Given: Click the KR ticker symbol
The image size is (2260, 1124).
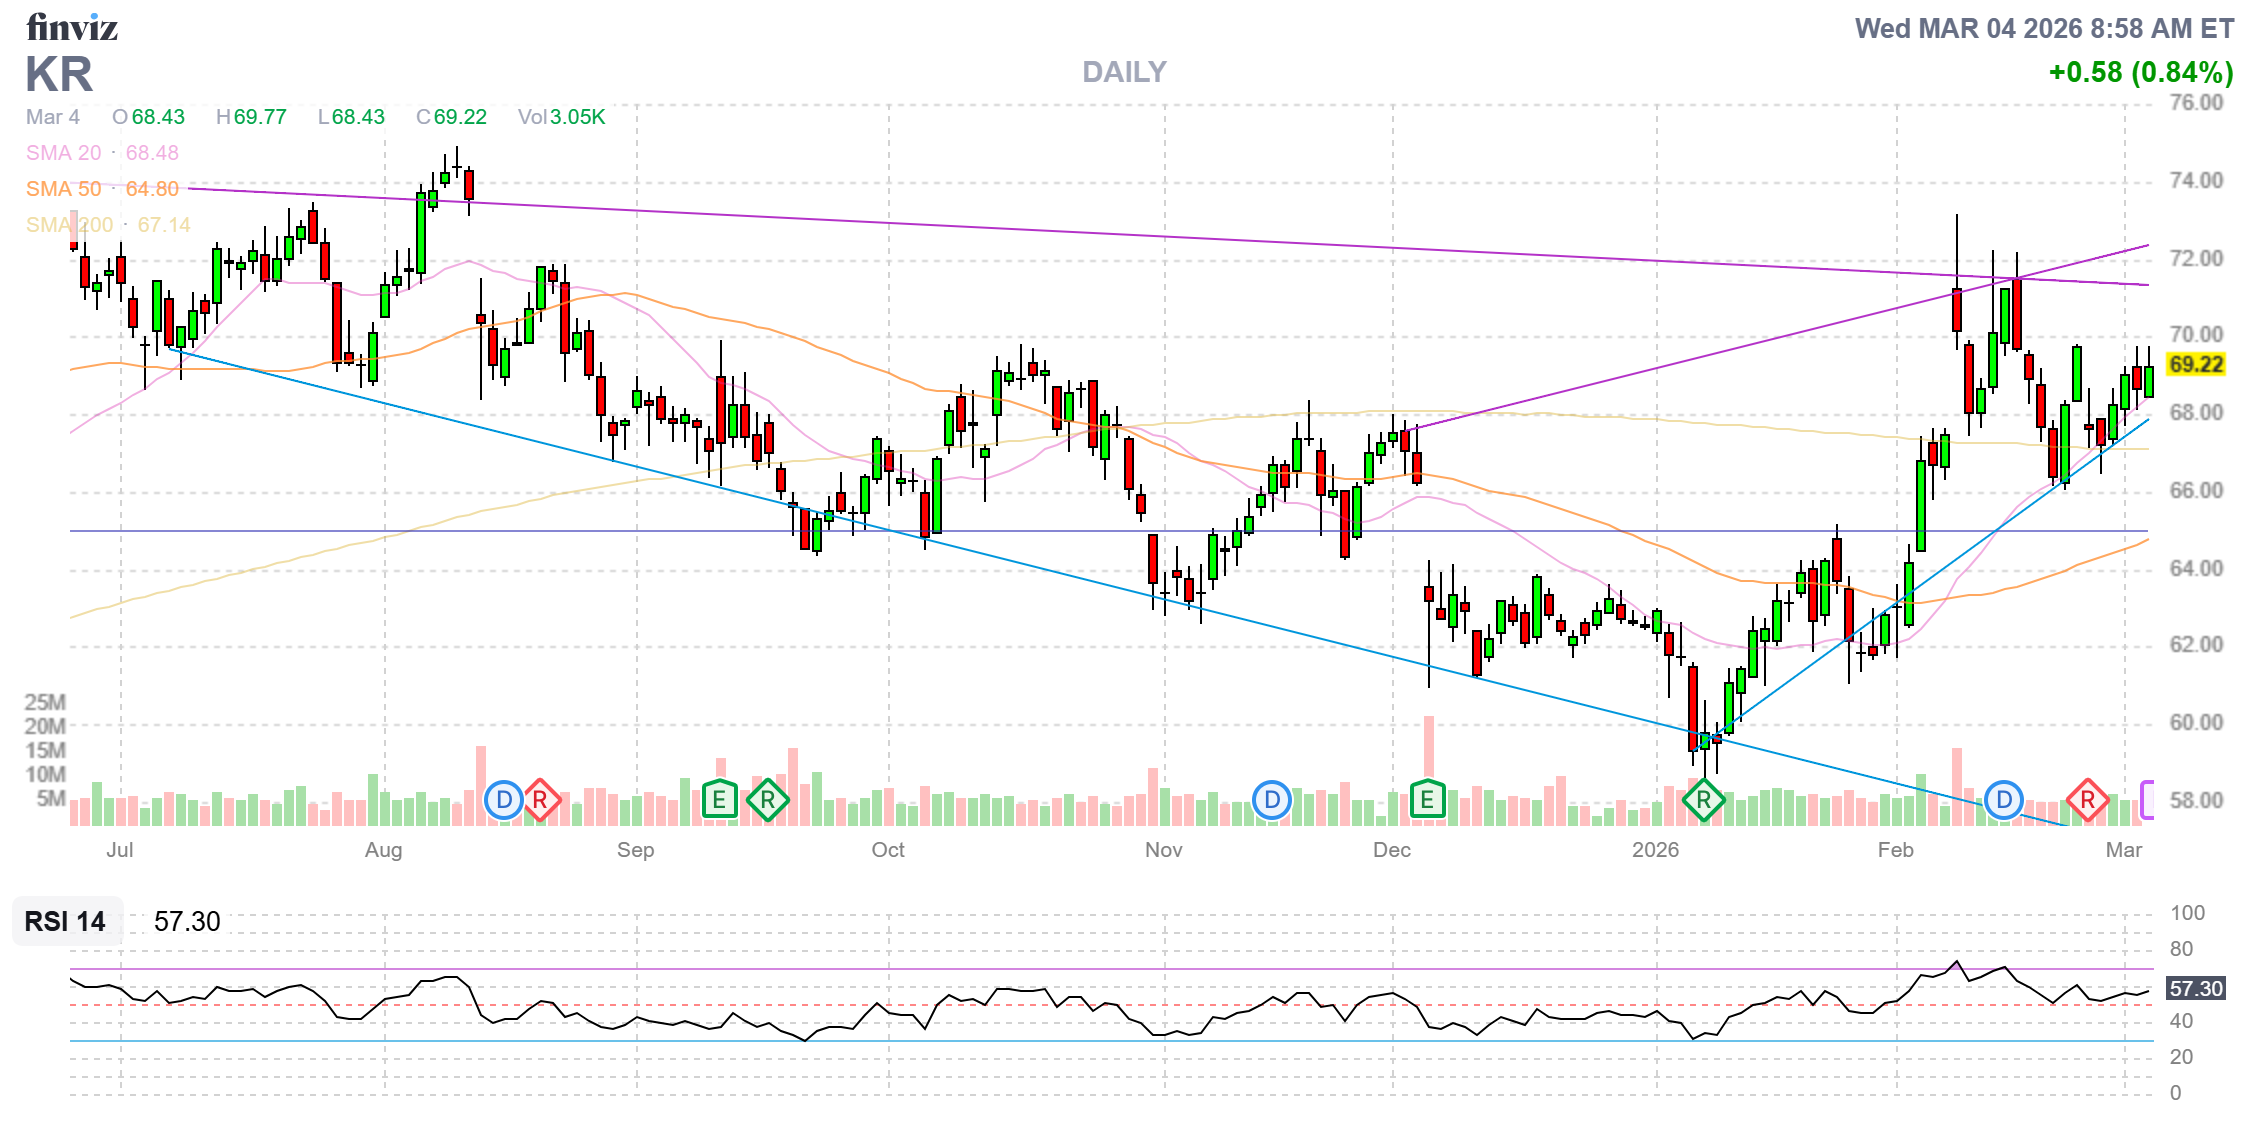Looking at the screenshot, I should [x=59, y=75].
